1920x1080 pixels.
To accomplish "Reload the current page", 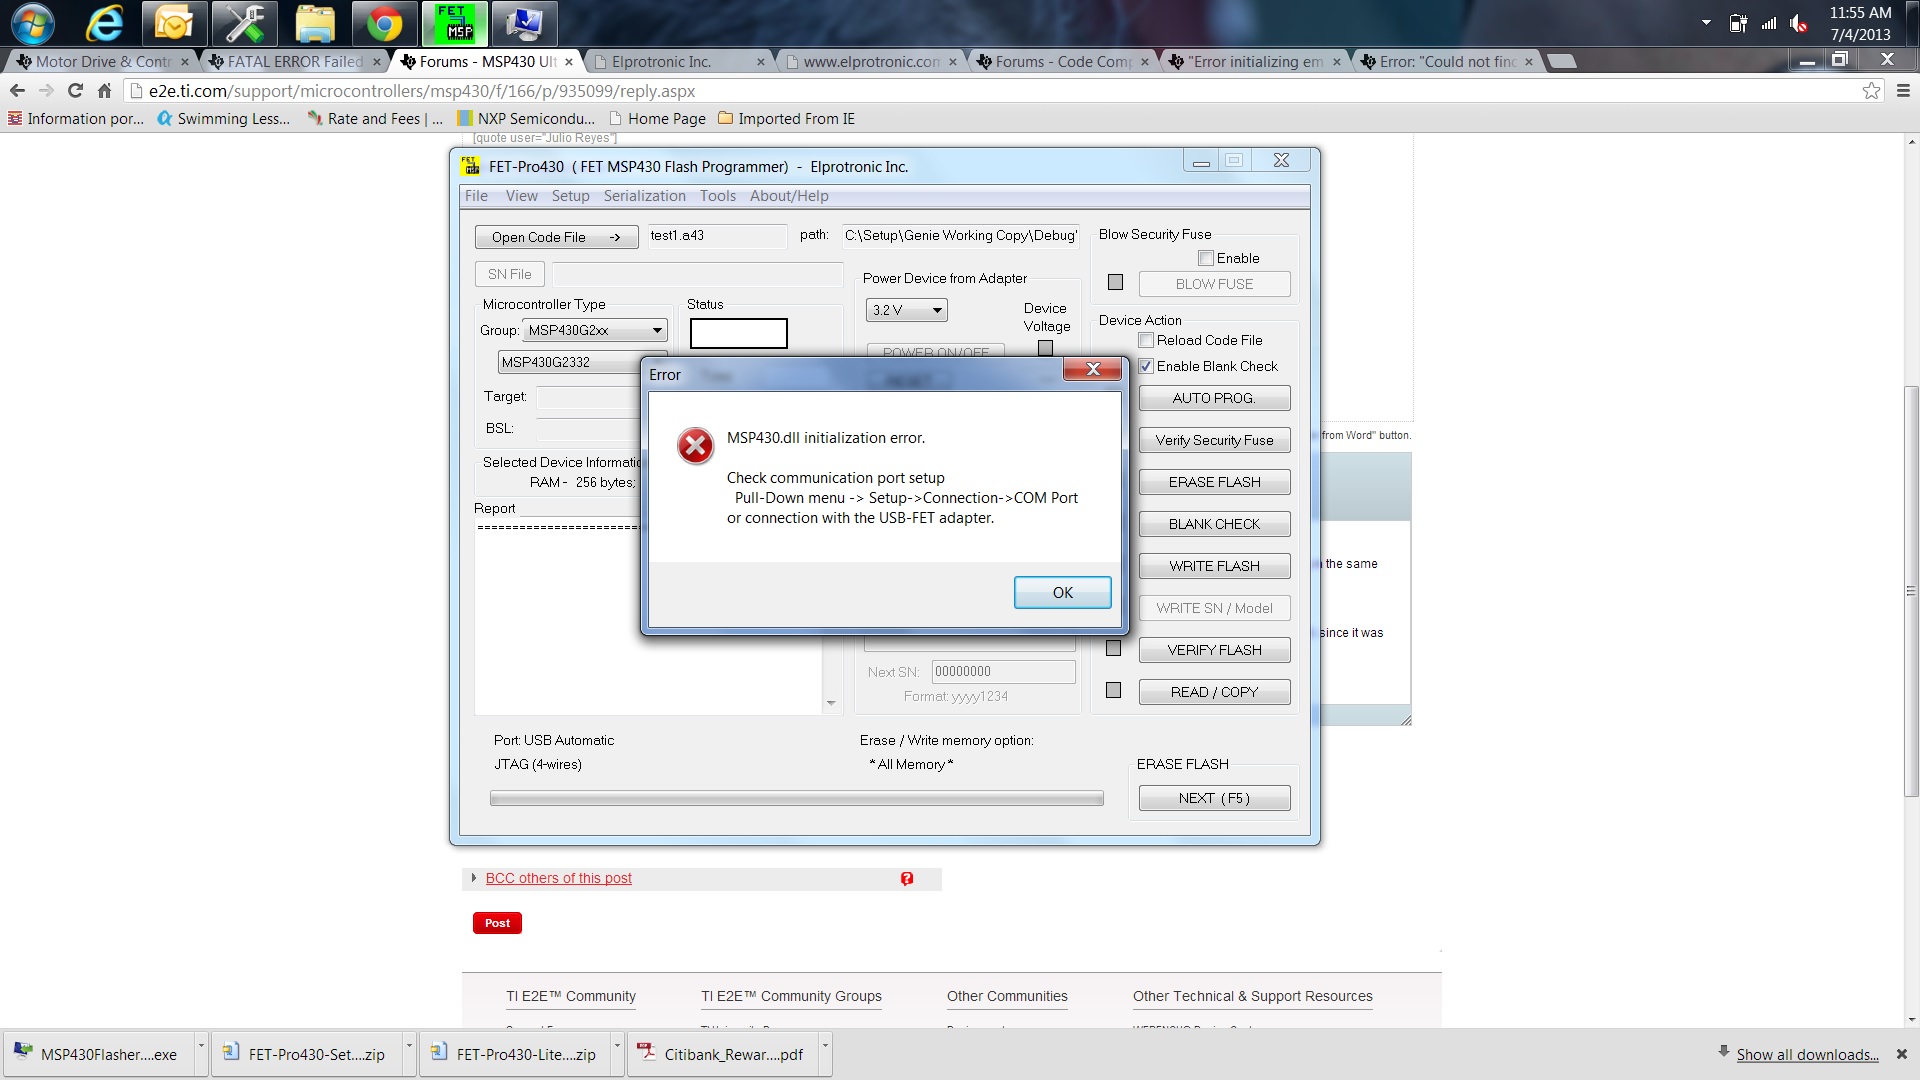I will [75, 91].
